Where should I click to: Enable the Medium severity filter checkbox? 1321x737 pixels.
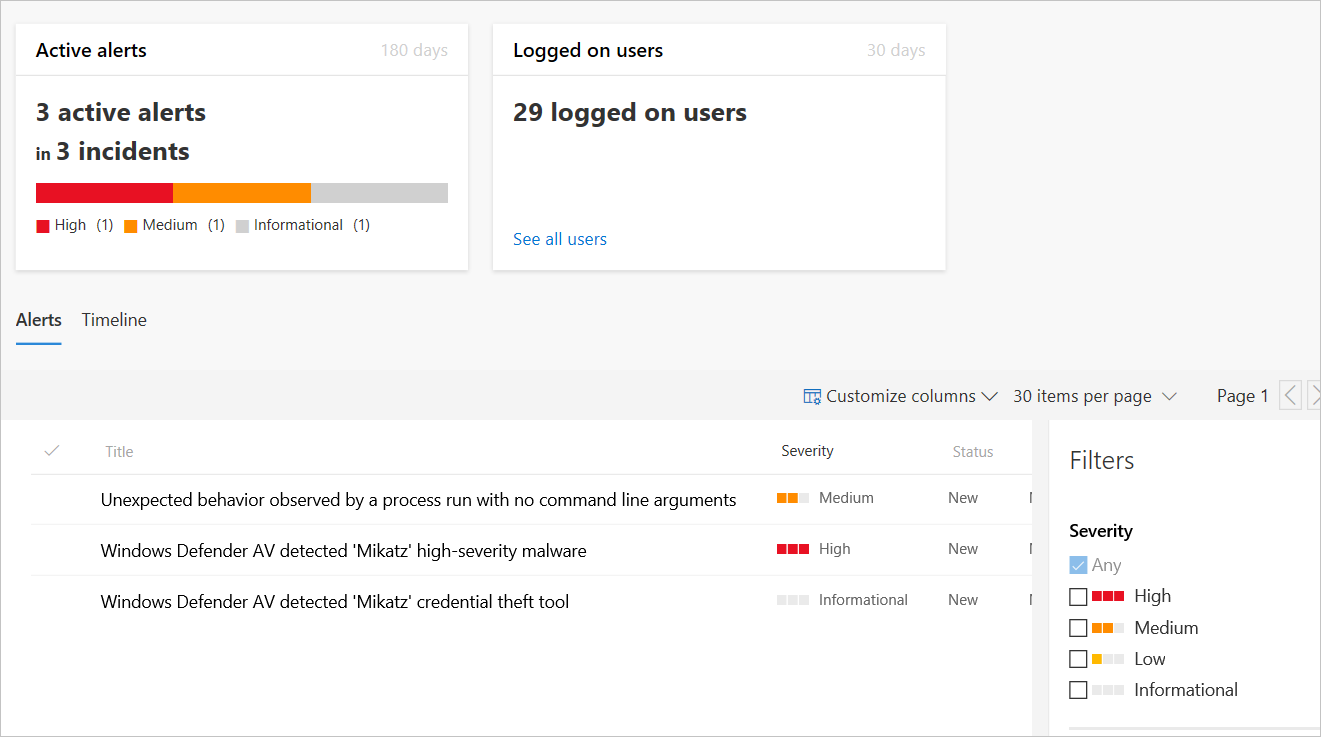tap(1078, 628)
